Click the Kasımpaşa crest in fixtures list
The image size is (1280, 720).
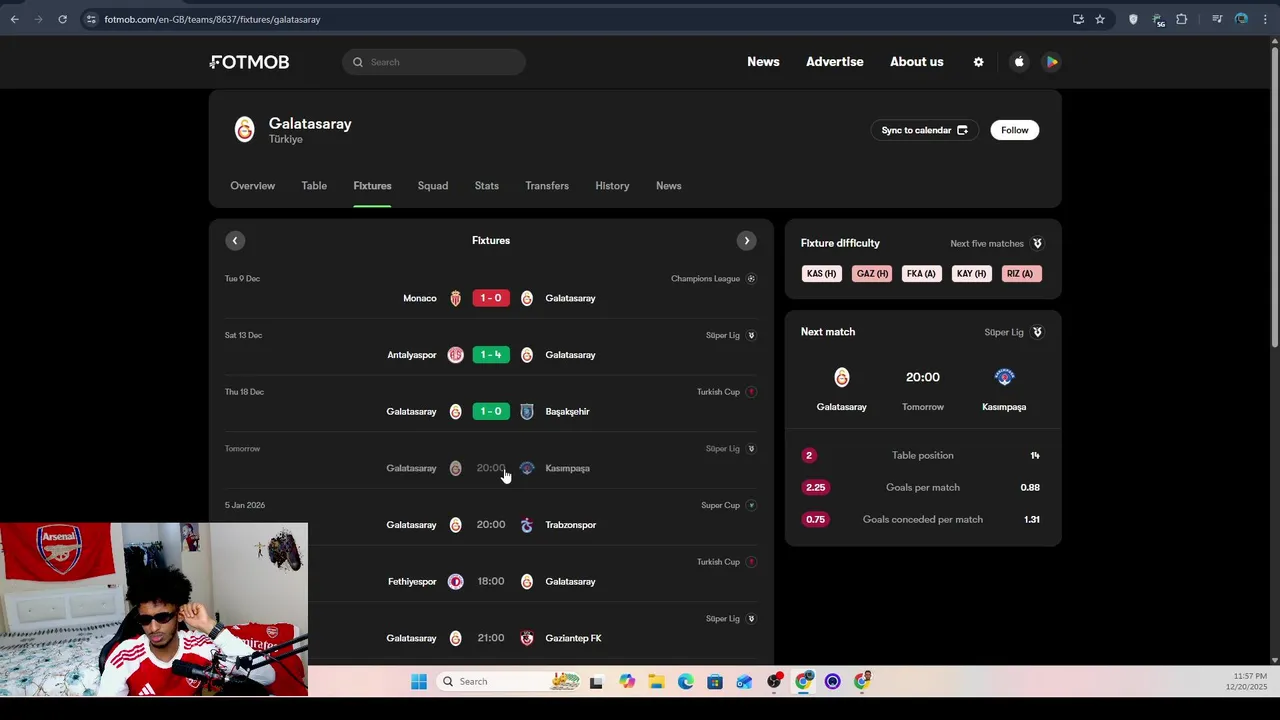527,468
